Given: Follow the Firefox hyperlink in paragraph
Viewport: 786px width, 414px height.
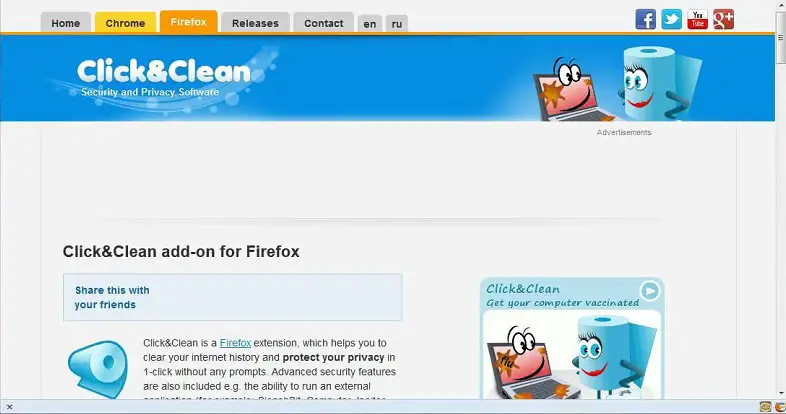Looking at the screenshot, I should click(235, 343).
